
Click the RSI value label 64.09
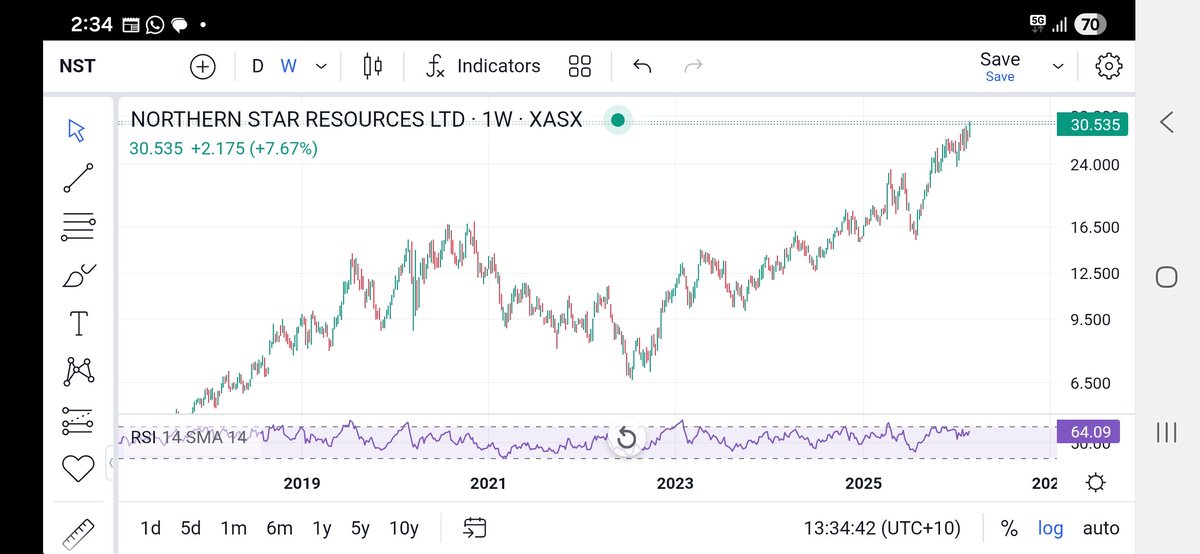[x=1087, y=433]
